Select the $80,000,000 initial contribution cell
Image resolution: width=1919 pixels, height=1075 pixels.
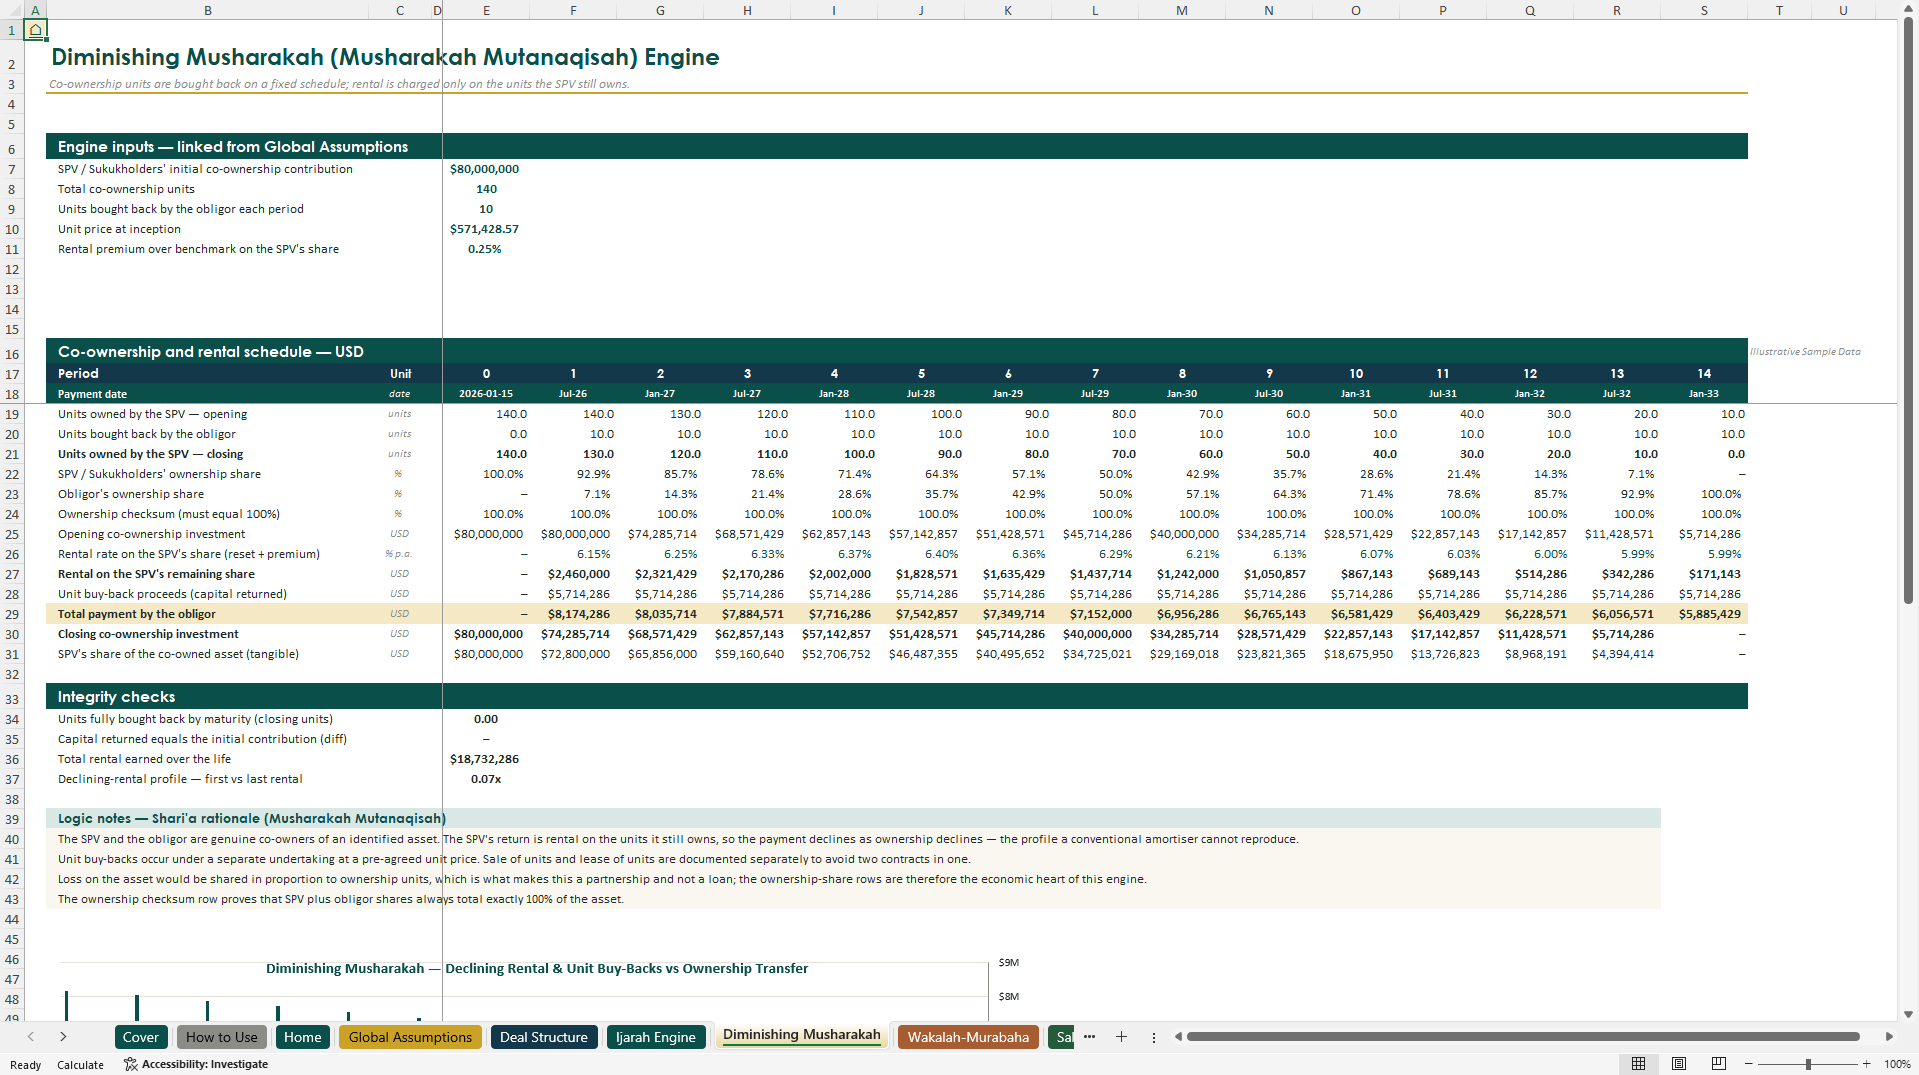pos(486,169)
